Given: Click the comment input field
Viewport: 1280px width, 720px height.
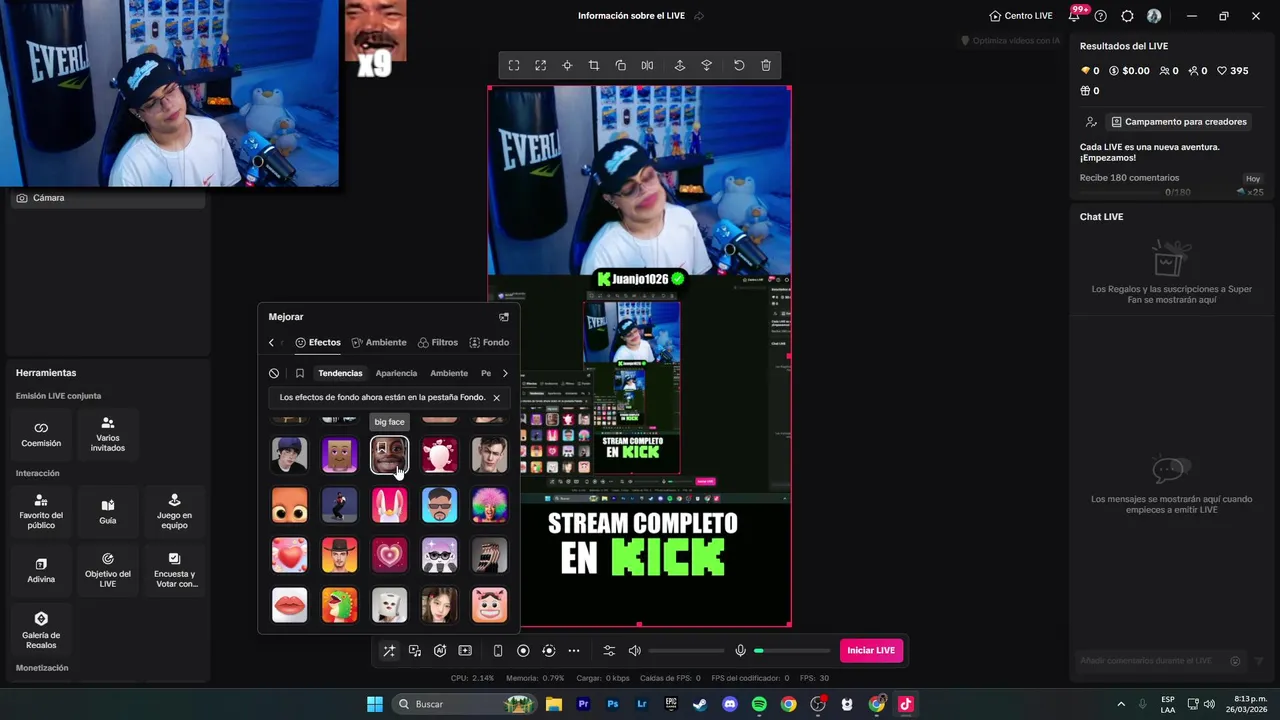Looking at the screenshot, I should 1160,661.
